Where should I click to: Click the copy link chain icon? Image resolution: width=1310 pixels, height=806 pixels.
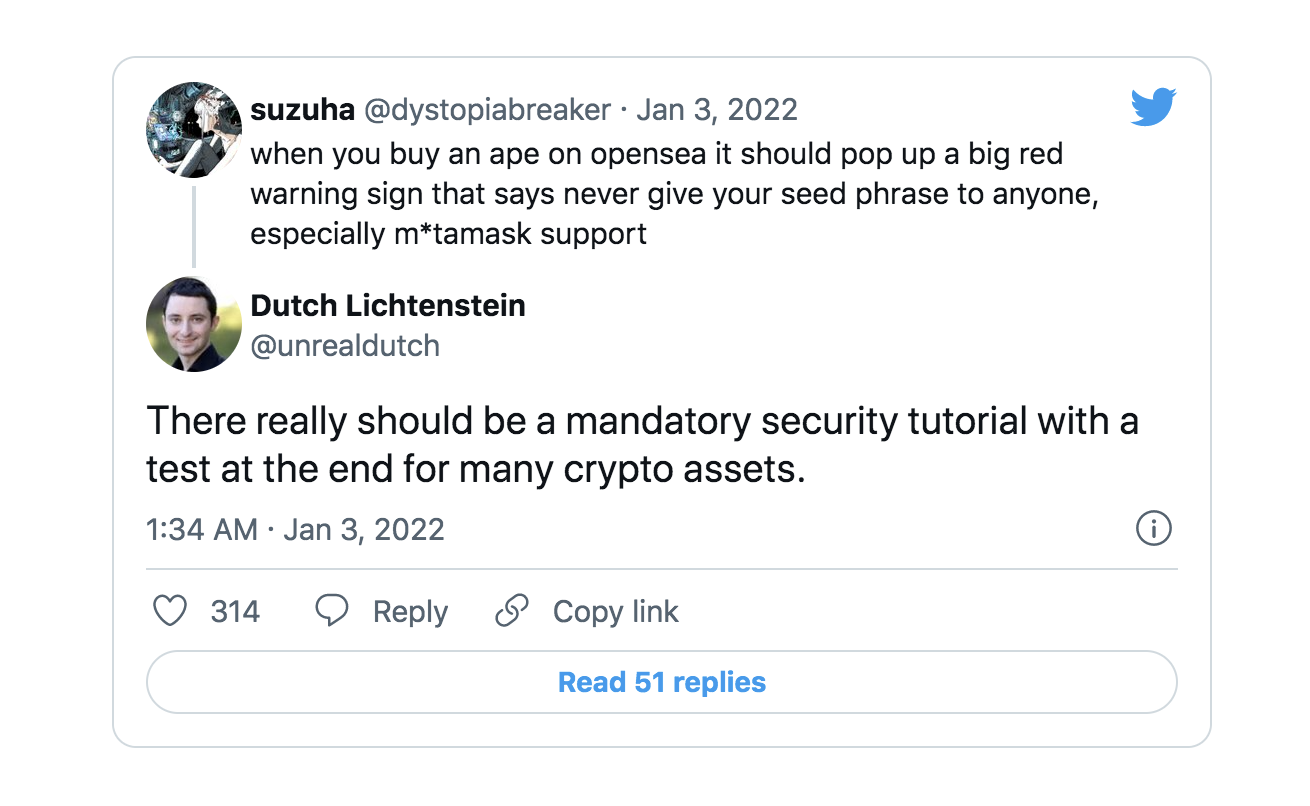pyautogui.click(x=512, y=611)
